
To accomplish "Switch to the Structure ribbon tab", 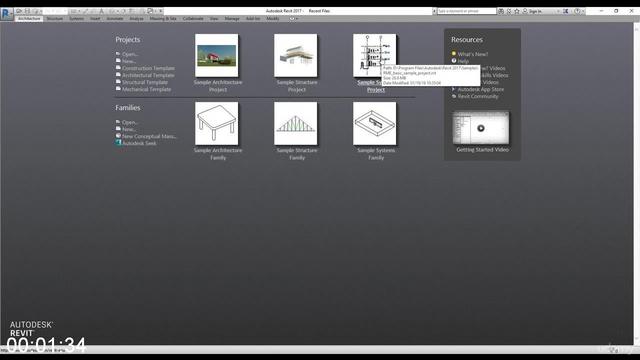I will (55, 18).
